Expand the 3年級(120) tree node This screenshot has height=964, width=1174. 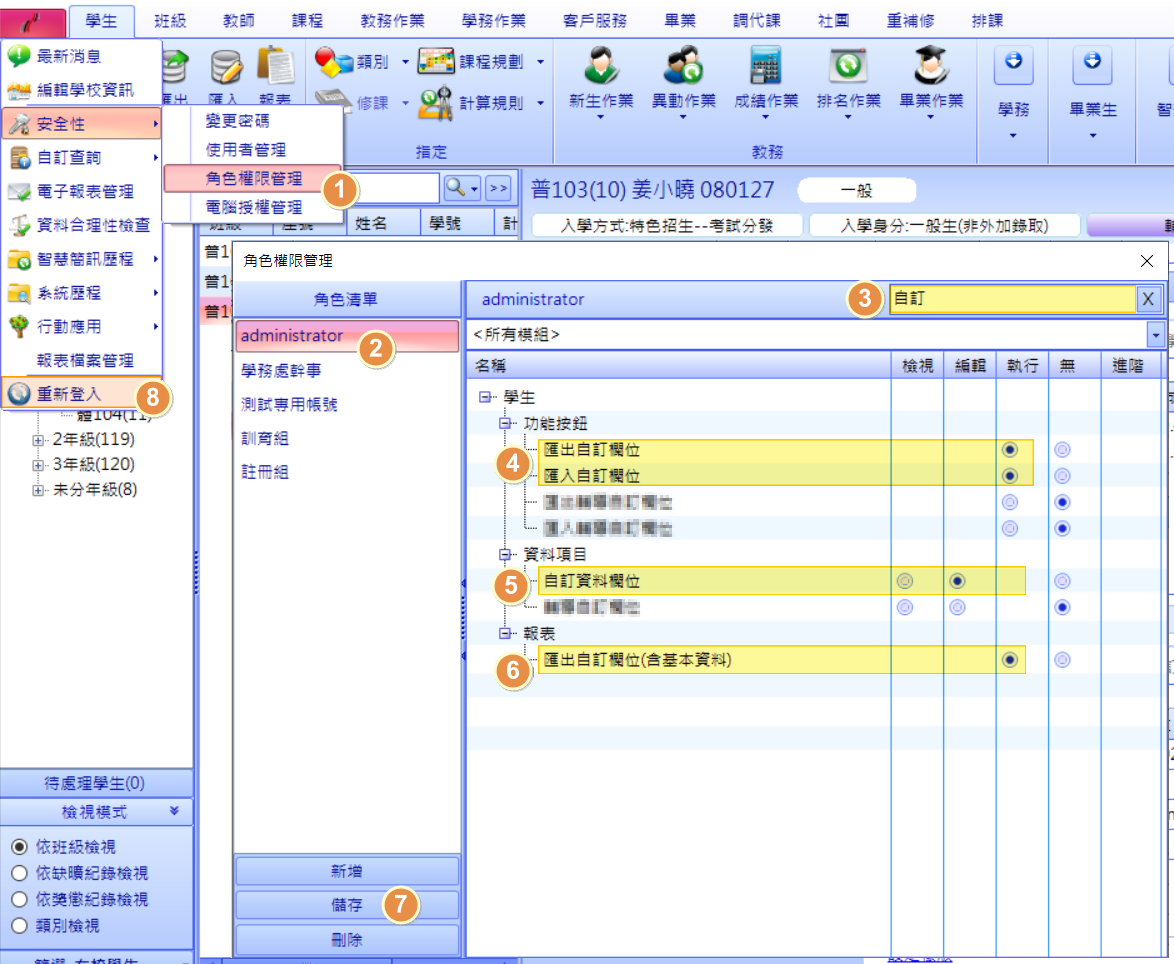37,466
